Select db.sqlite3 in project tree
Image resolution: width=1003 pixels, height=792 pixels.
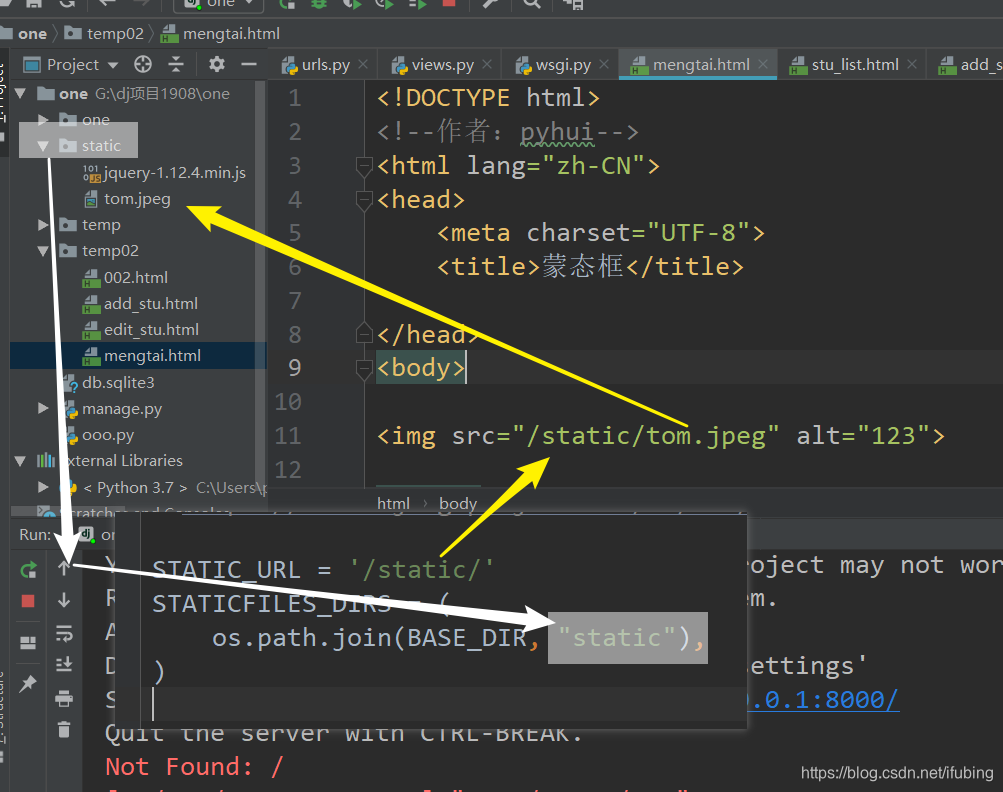point(110,383)
